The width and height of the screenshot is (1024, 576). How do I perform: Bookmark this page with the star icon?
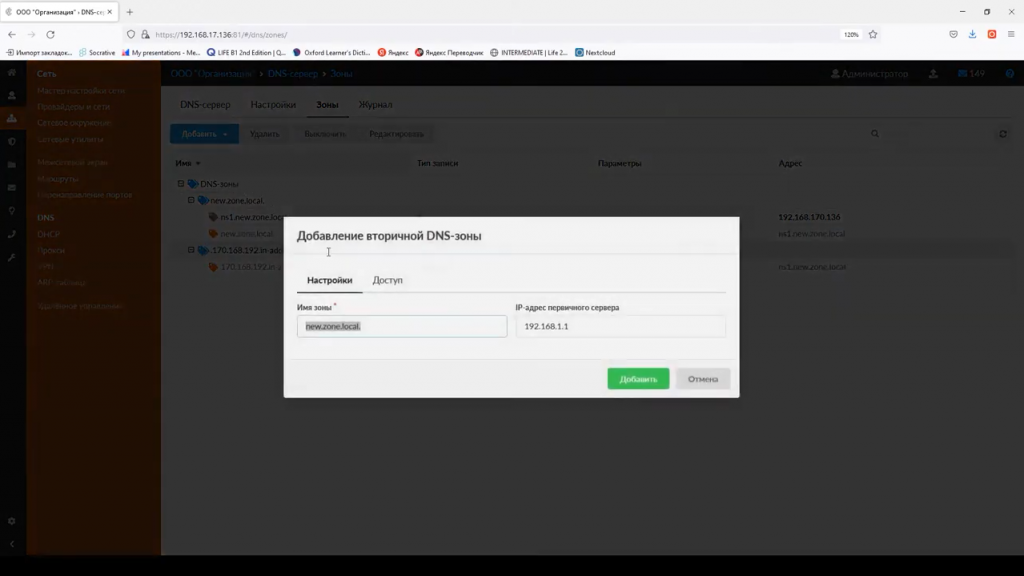[873, 35]
